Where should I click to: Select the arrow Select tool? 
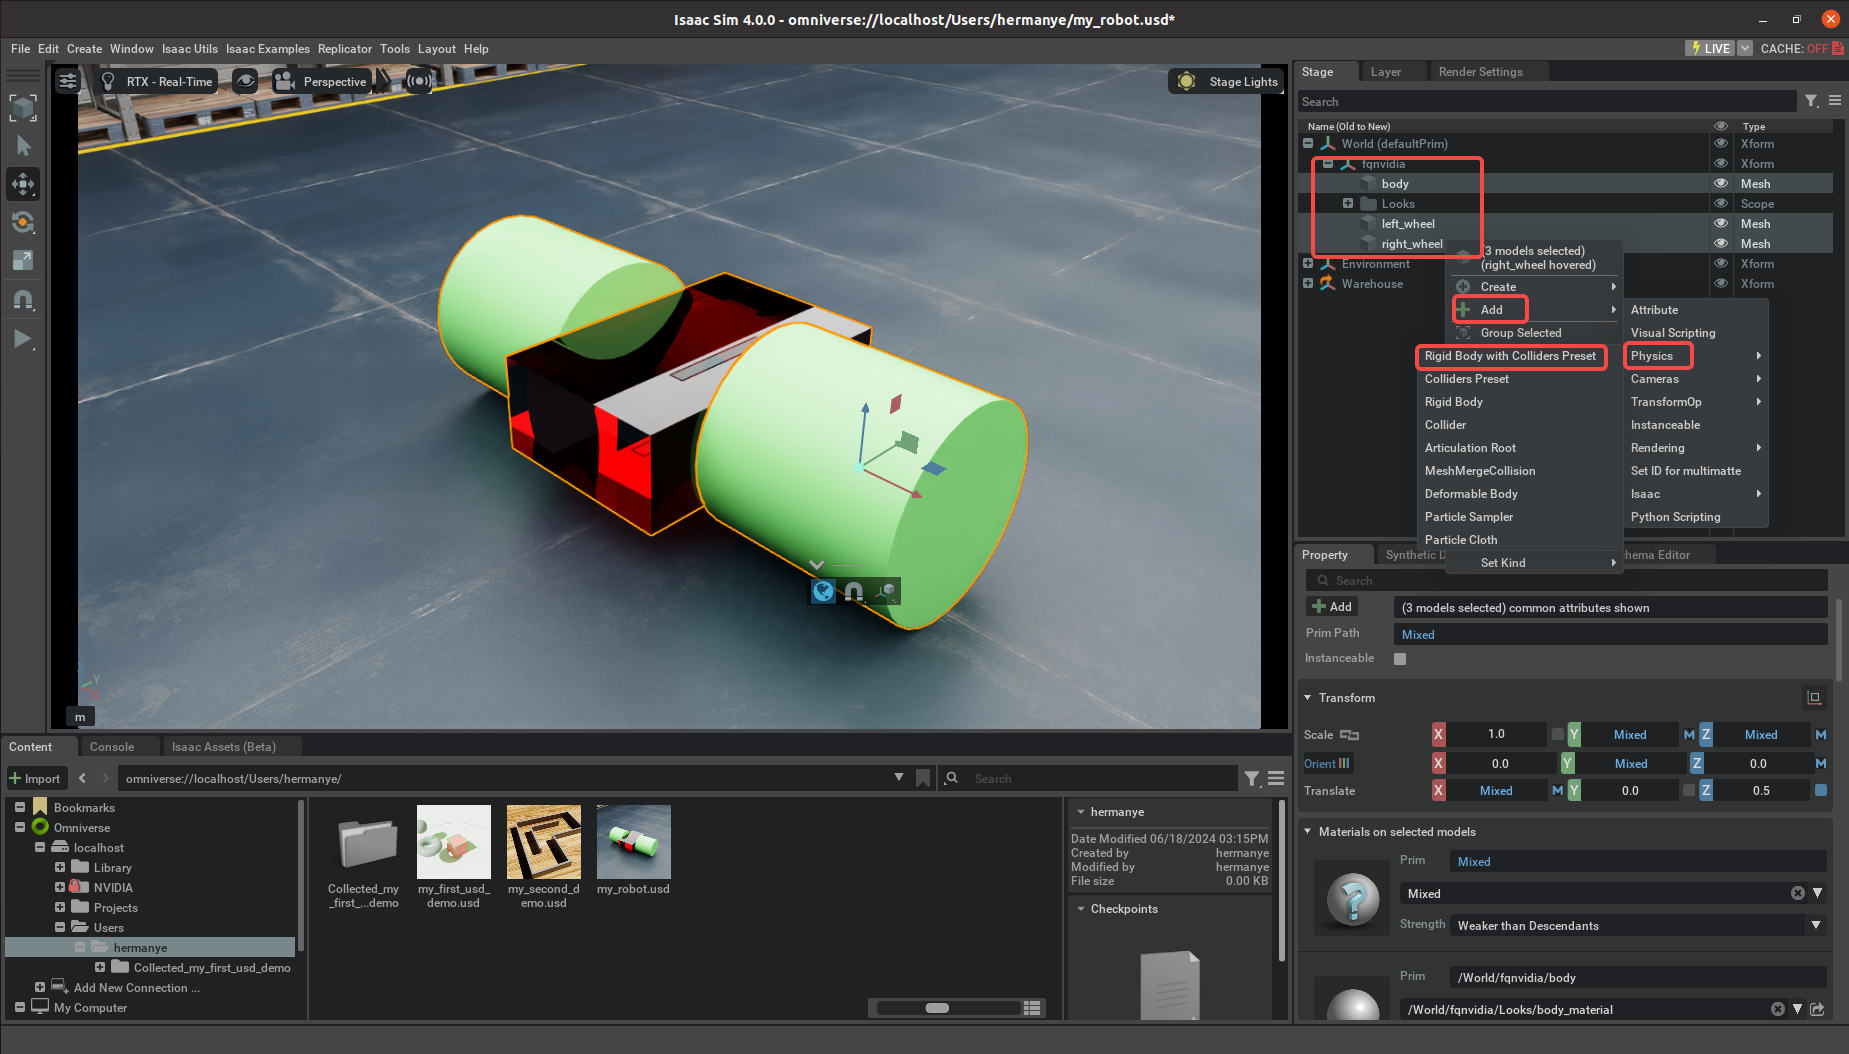23,146
